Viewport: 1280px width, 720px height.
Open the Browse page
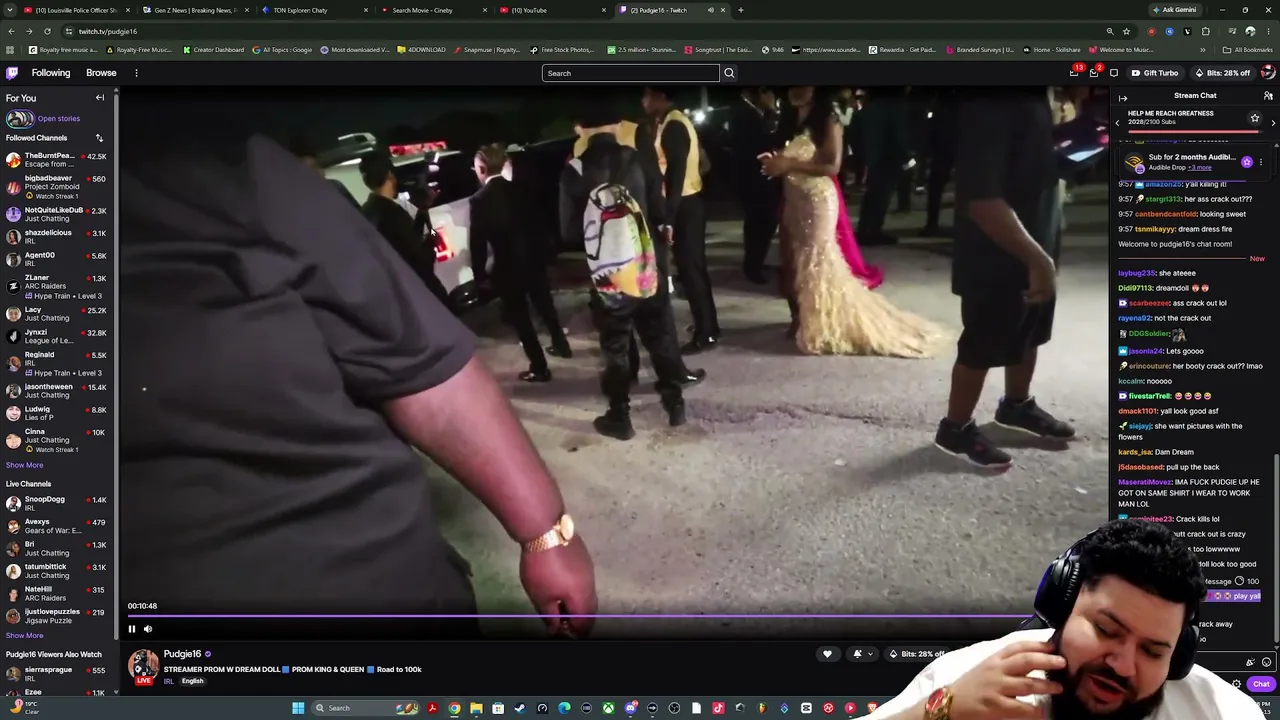click(101, 73)
